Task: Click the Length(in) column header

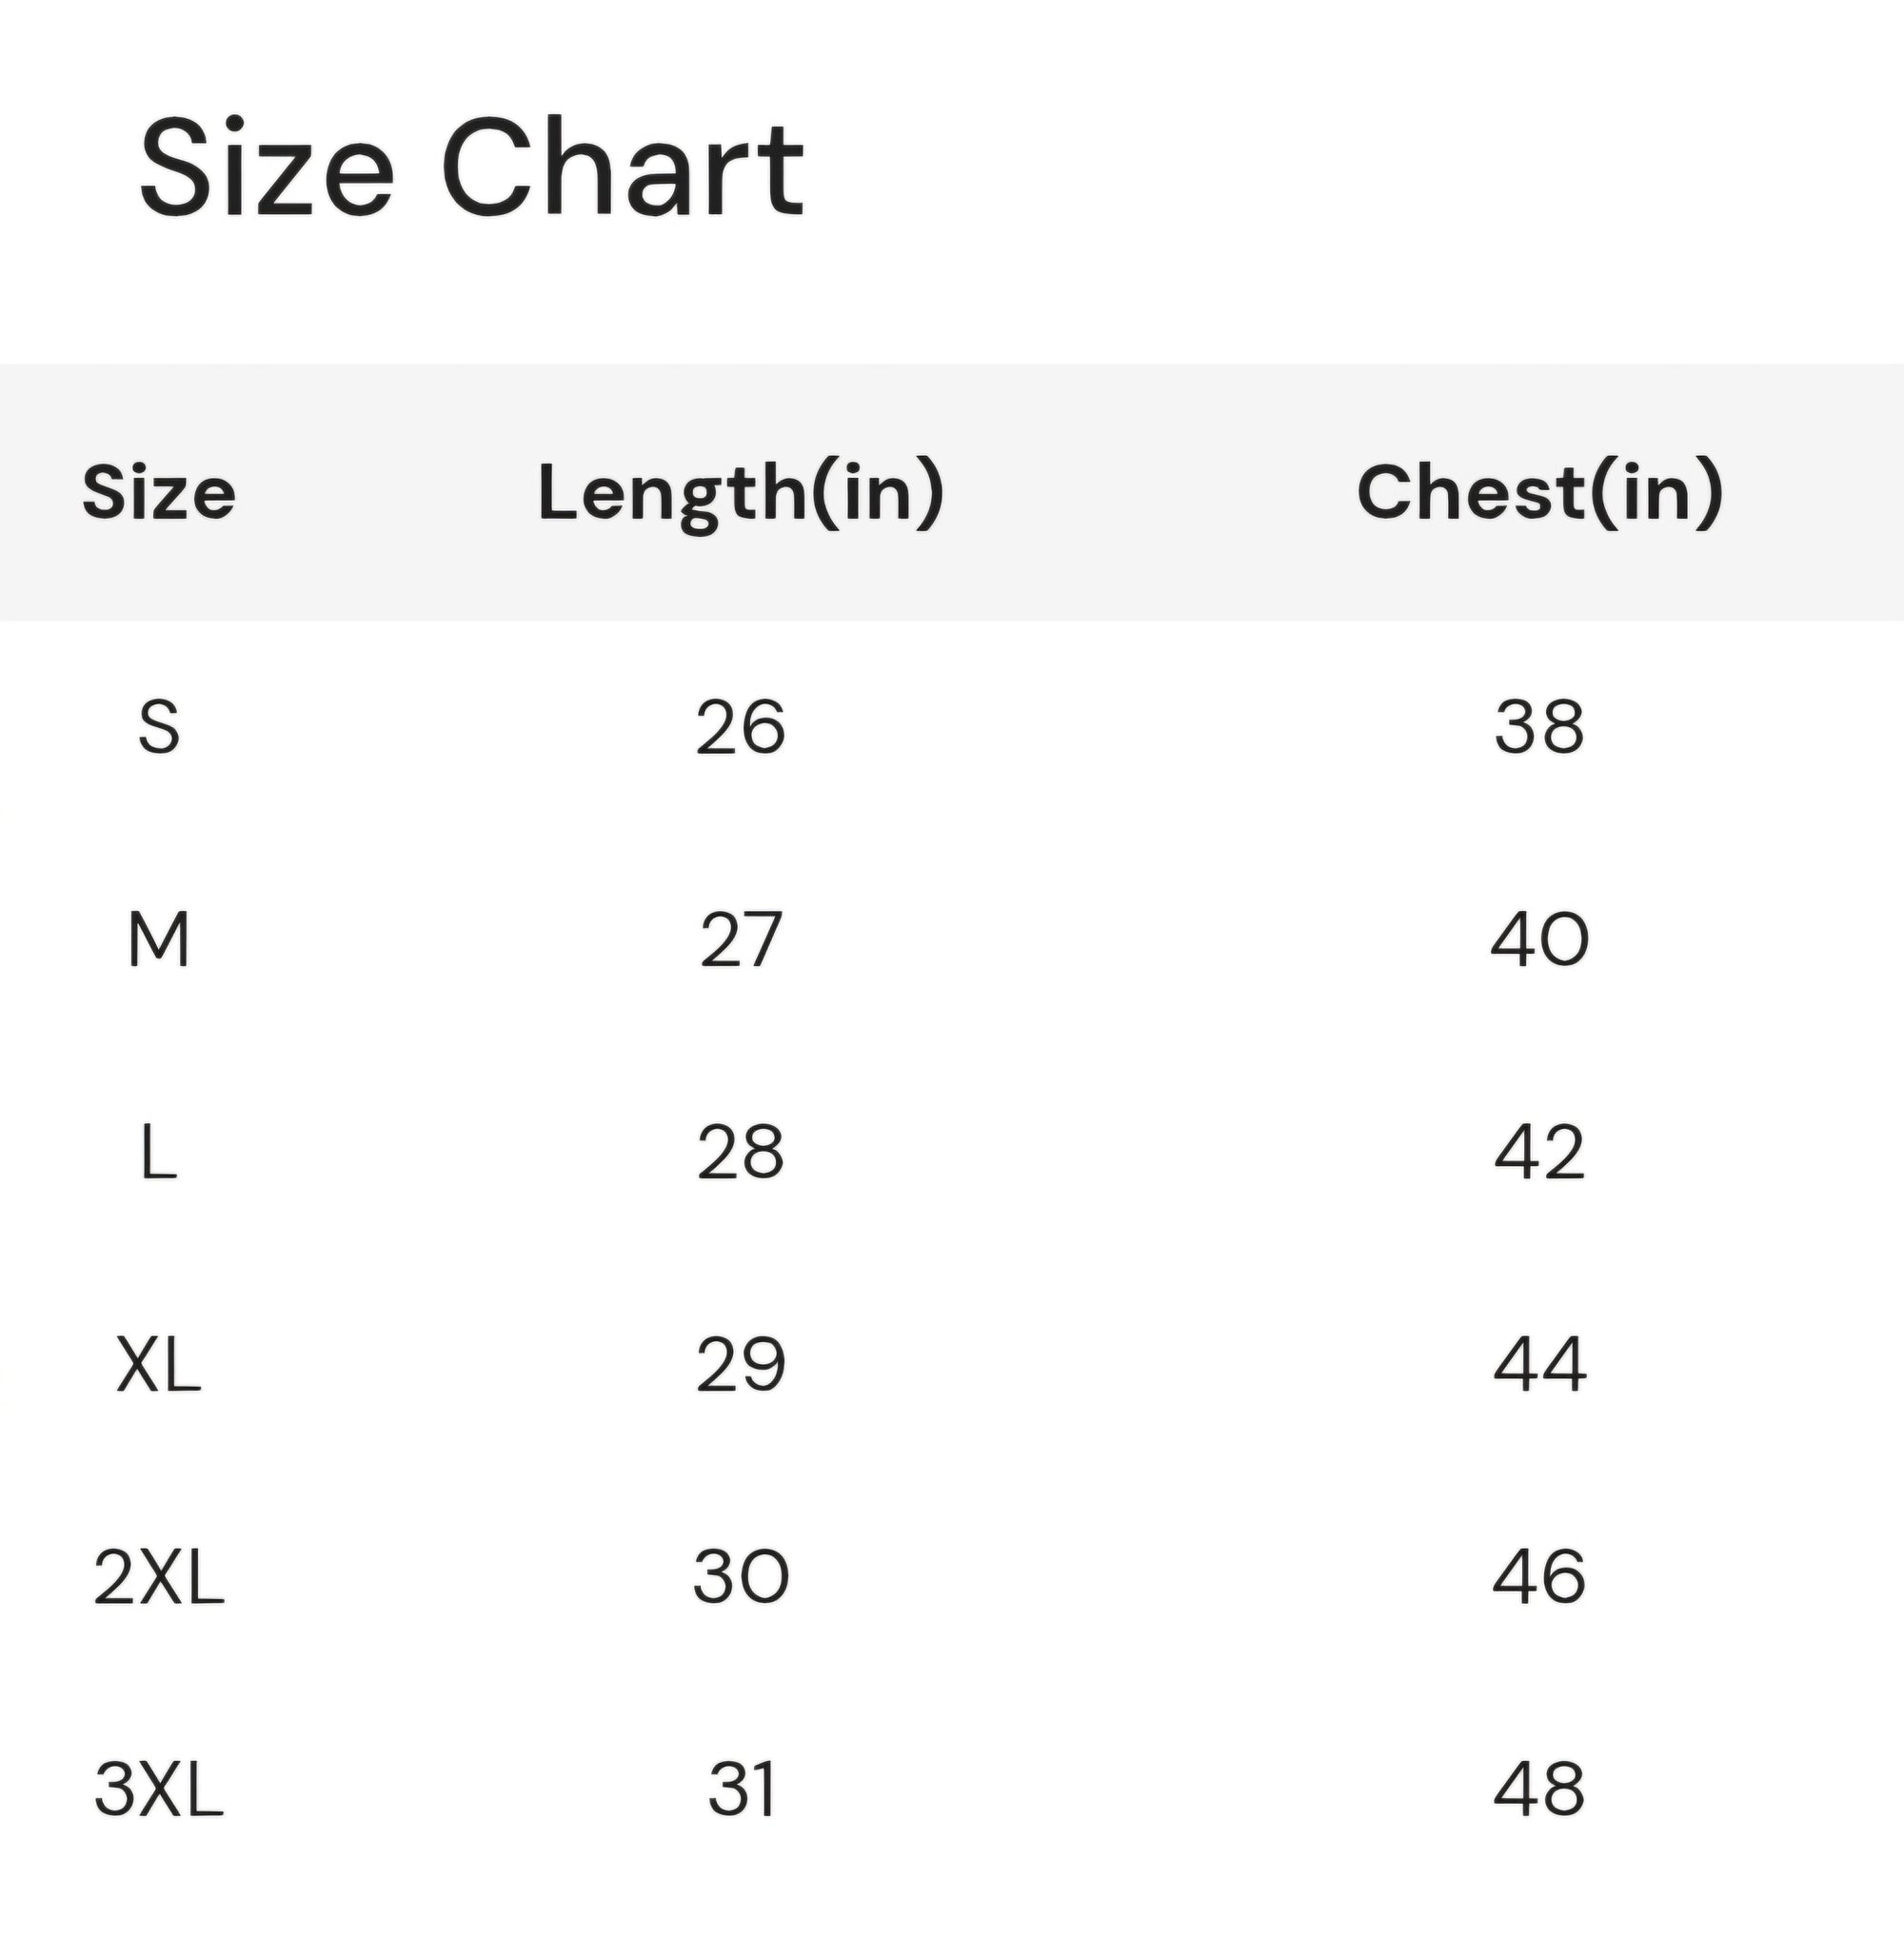Action: tap(741, 494)
